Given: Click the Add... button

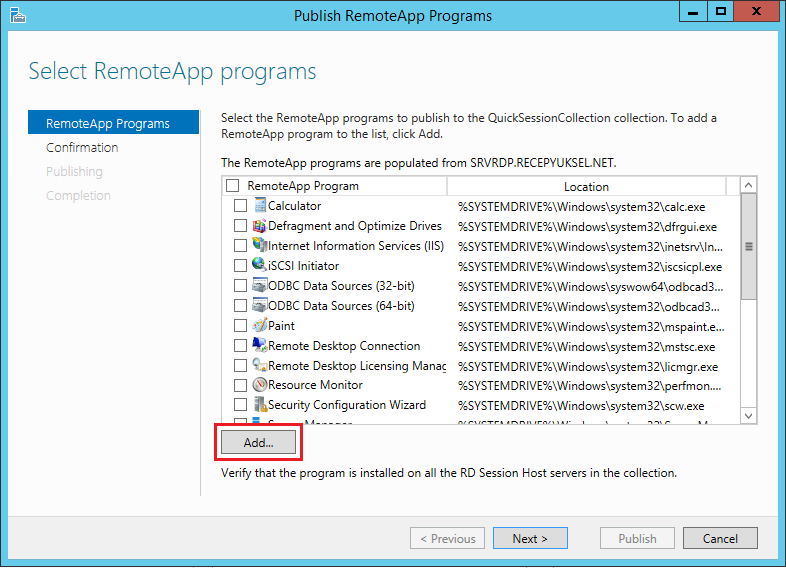Looking at the screenshot, I should (x=258, y=442).
